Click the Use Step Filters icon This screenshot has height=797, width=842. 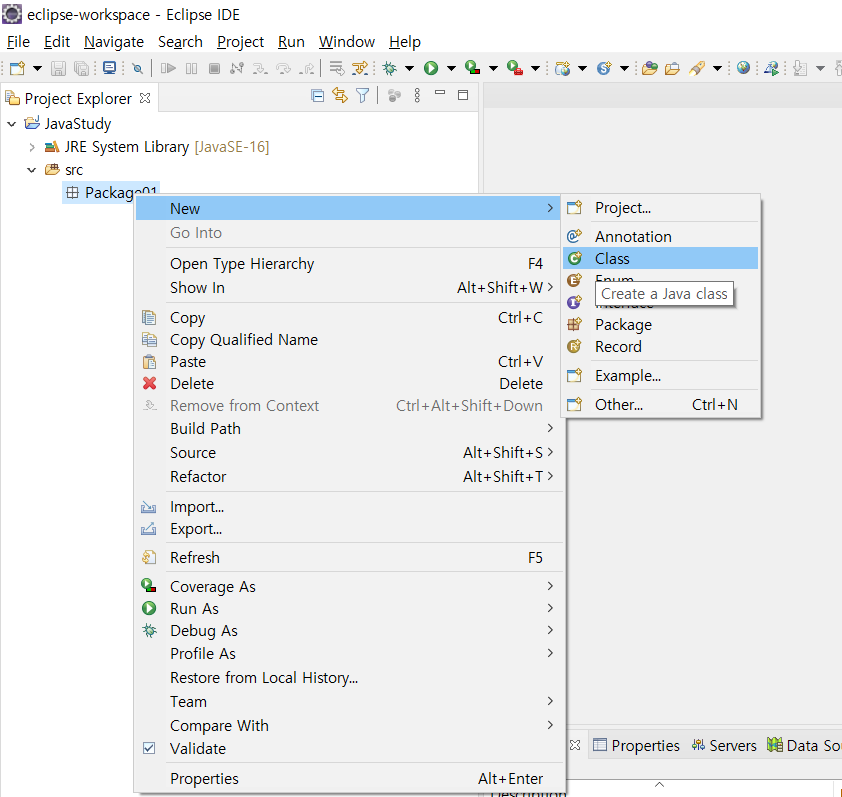pos(360,68)
